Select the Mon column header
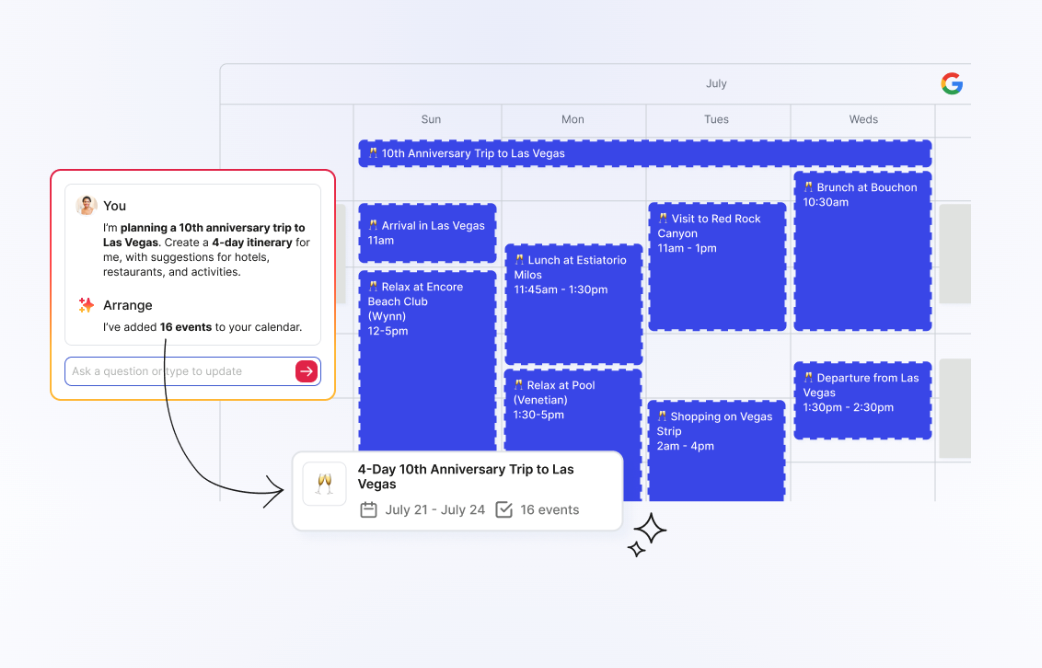The height and width of the screenshot is (668, 1042). tap(573, 120)
